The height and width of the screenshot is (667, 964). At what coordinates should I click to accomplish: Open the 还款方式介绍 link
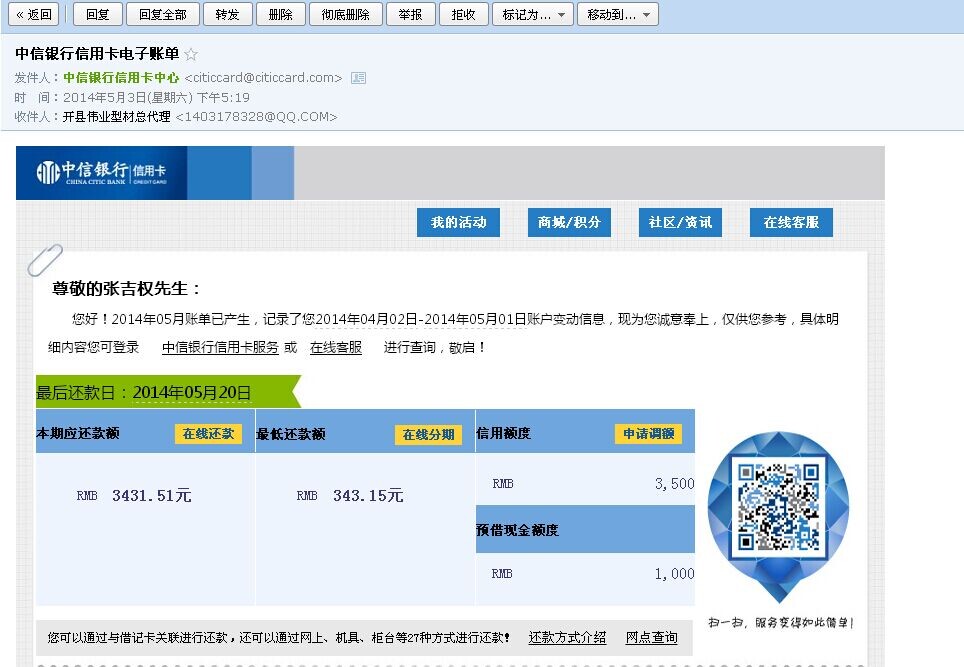(x=567, y=638)
